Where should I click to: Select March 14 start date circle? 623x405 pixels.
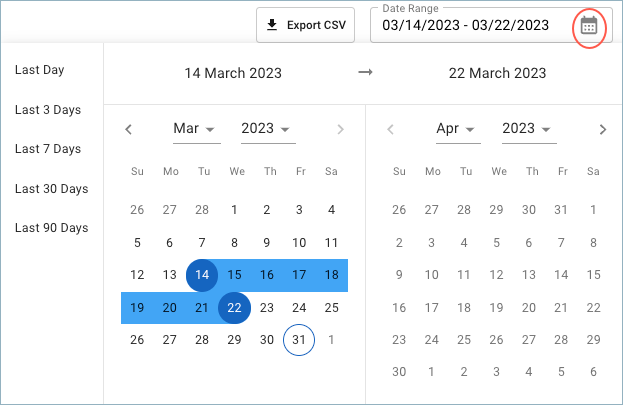coord(202,275)
